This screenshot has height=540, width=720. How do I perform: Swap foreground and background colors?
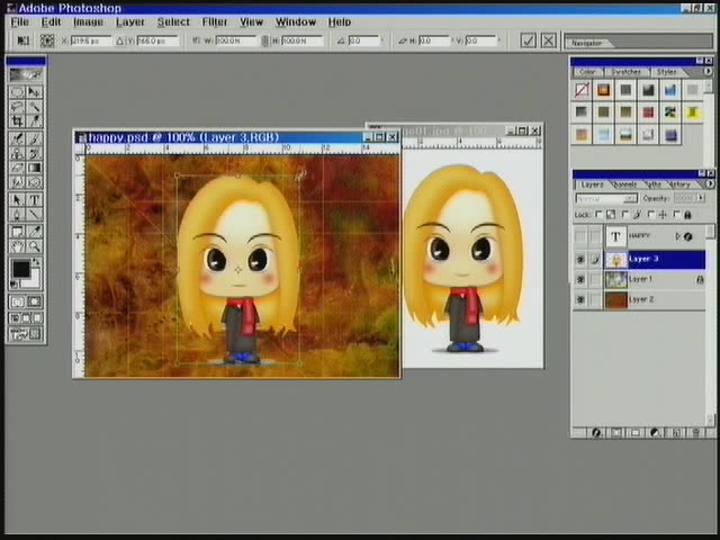[x=36, y=262]
